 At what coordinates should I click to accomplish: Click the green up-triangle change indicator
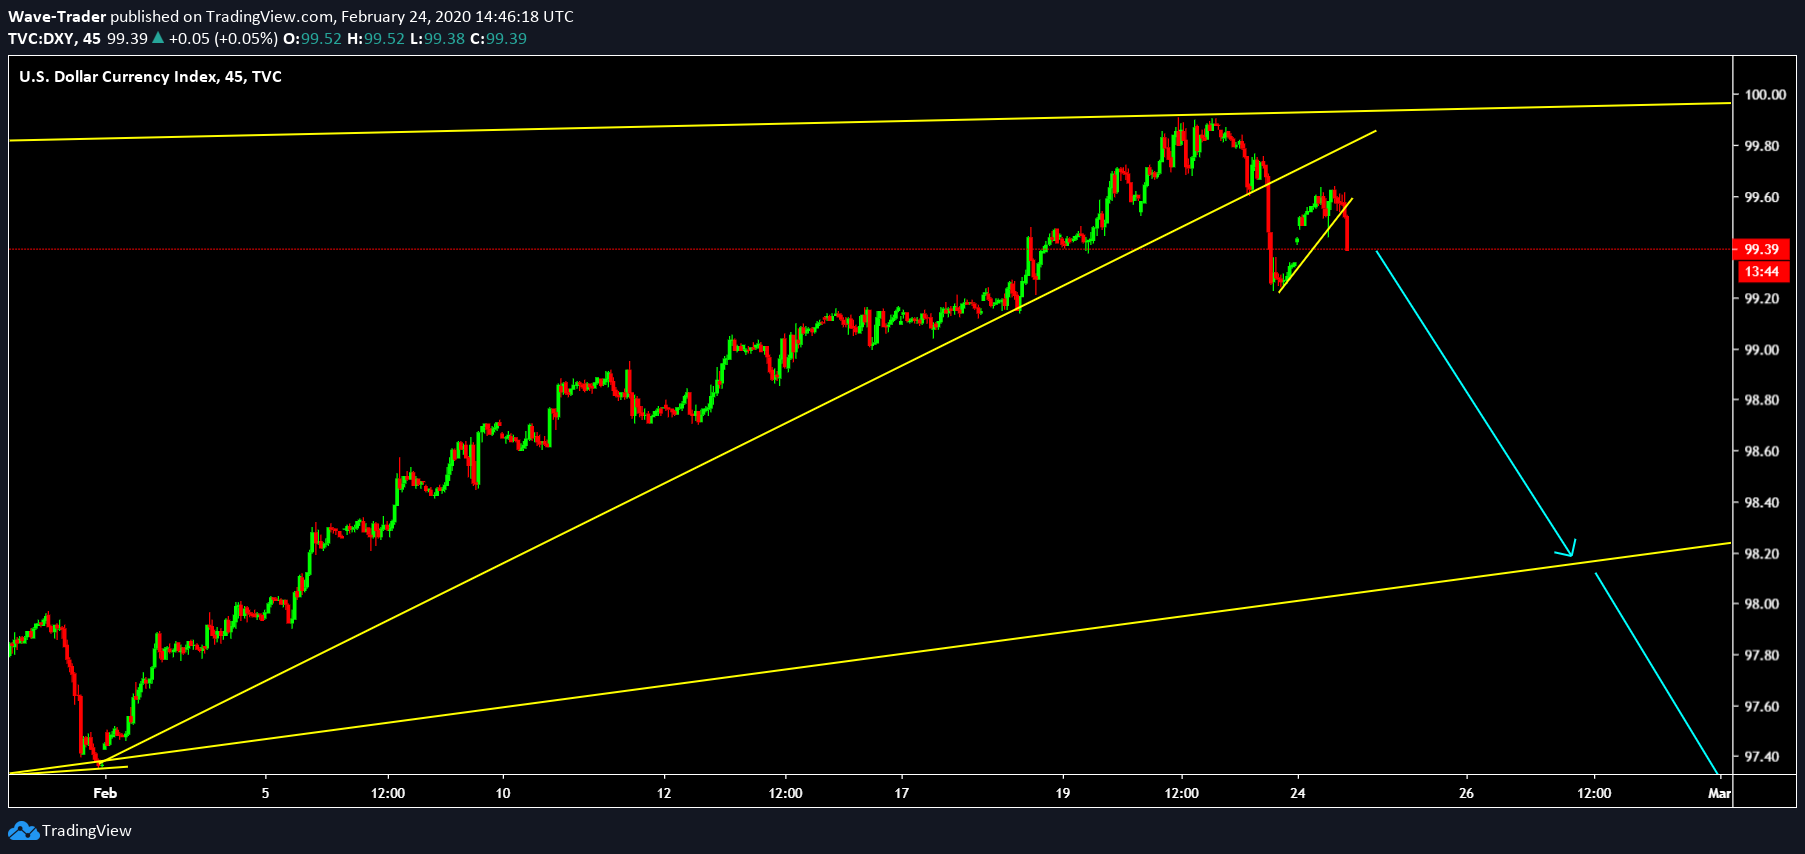pyautogui.click(x=158, y=38)
